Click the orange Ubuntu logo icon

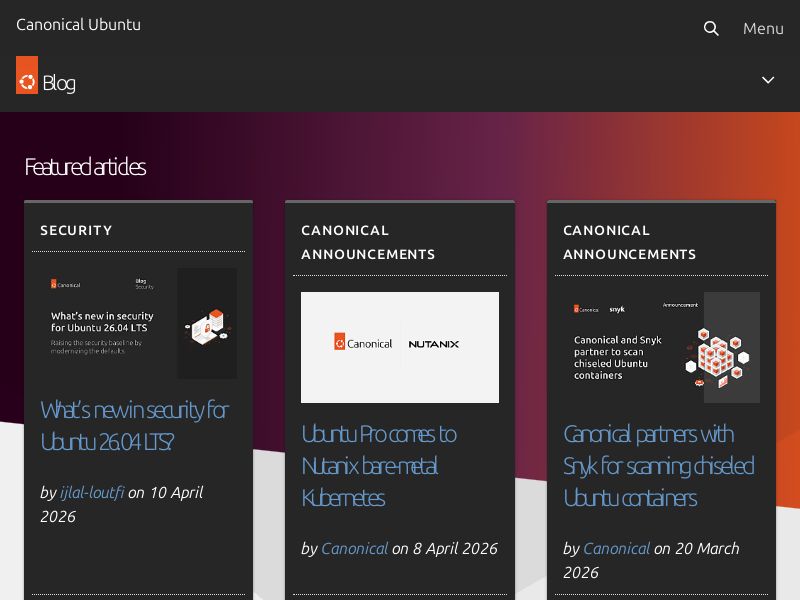[x=27, y=76]
